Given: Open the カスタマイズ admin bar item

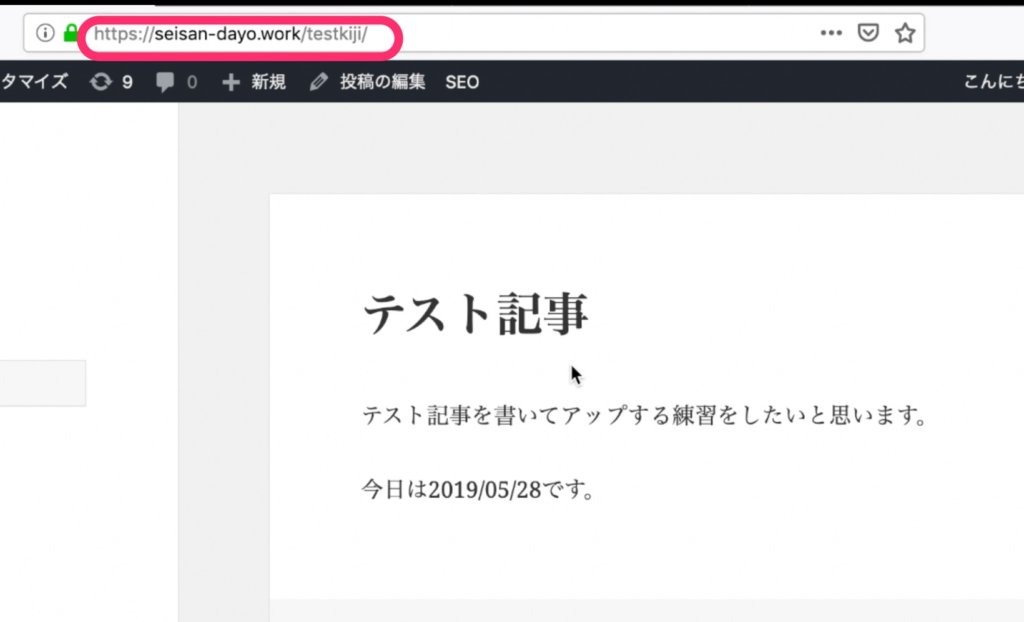Looking at the screenshot, I should pos(34,82).
